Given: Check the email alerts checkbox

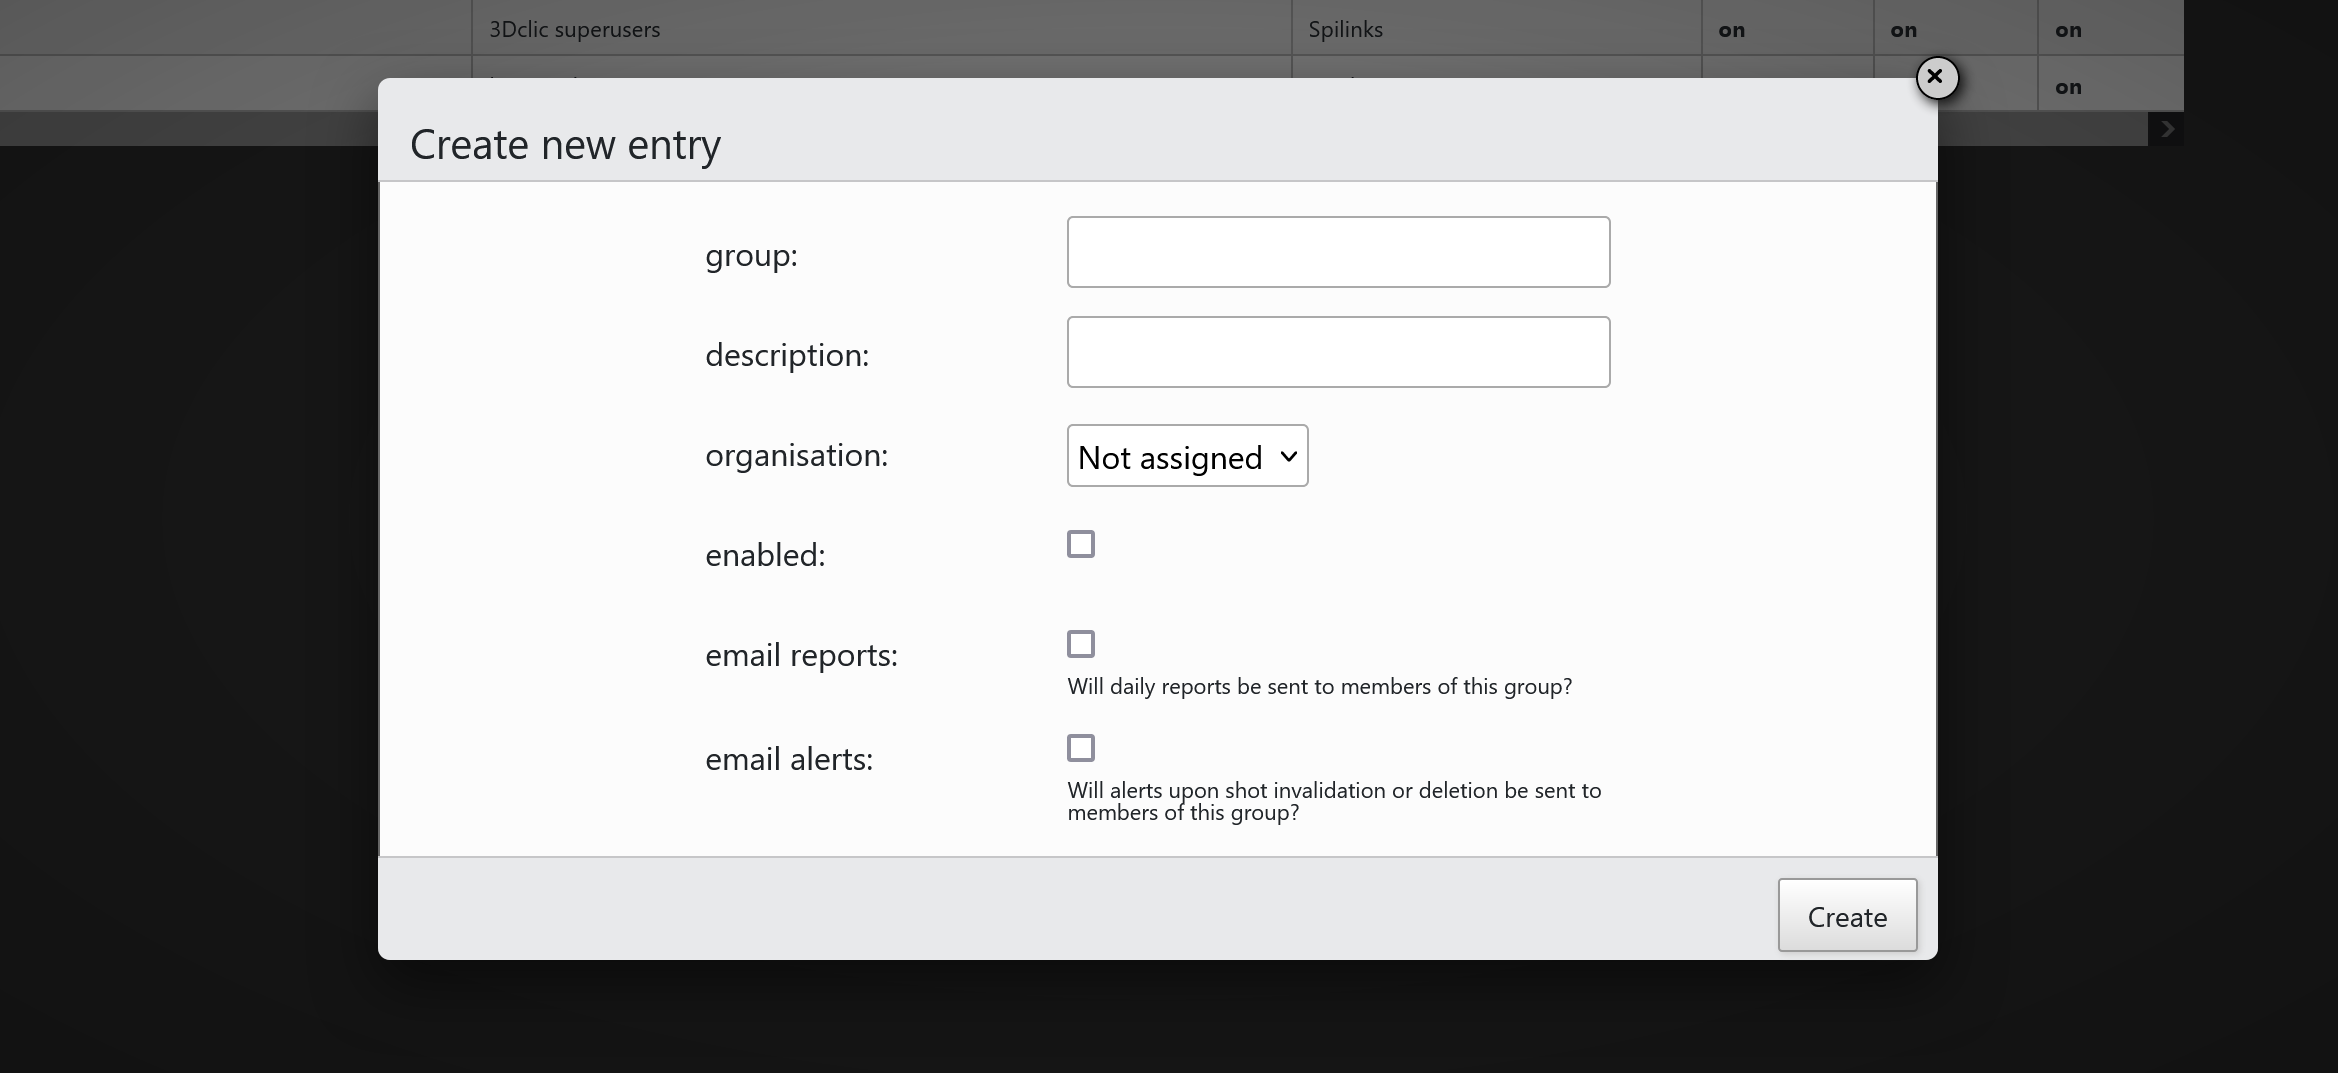Looking at the screenshot, I should (1080, 748).
